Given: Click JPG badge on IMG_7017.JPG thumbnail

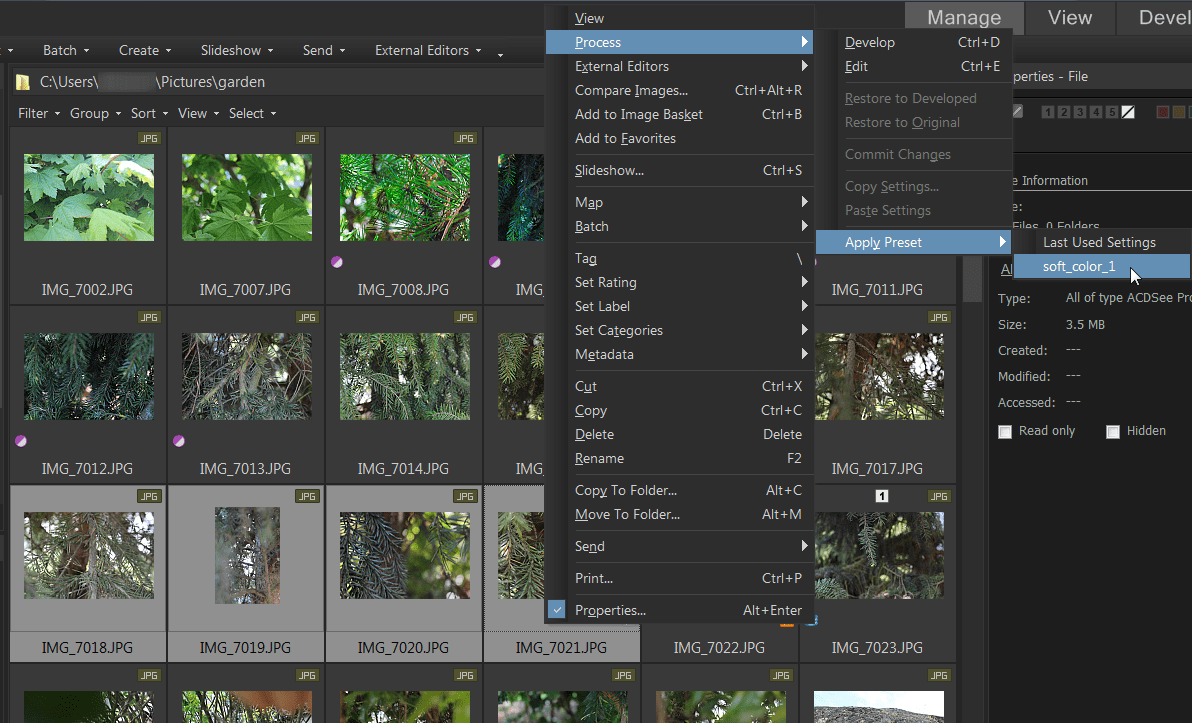Looking at the screenshot, I should [x=939, y=317].
